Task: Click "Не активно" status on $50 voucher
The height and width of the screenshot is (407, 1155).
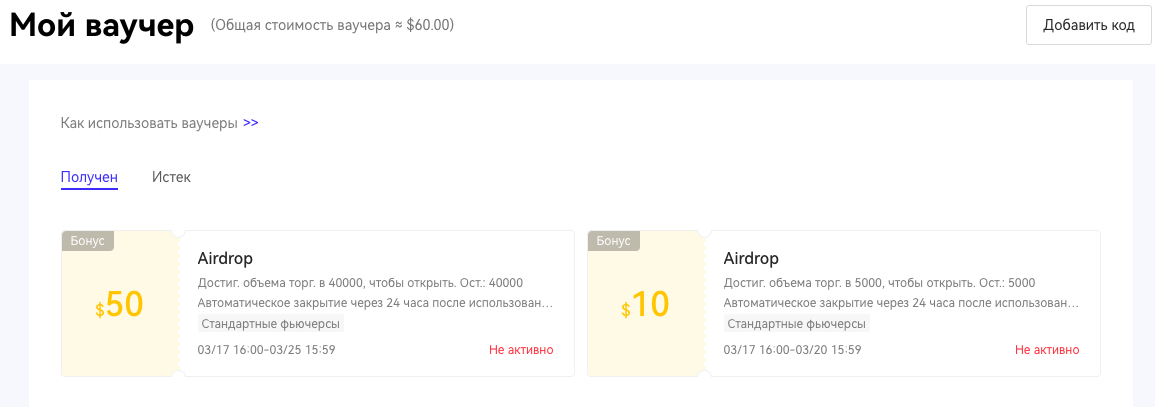Action: coord(521,350)
